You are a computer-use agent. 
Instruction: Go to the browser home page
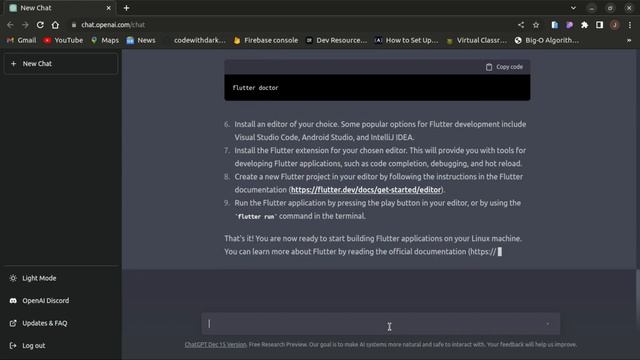55,25
